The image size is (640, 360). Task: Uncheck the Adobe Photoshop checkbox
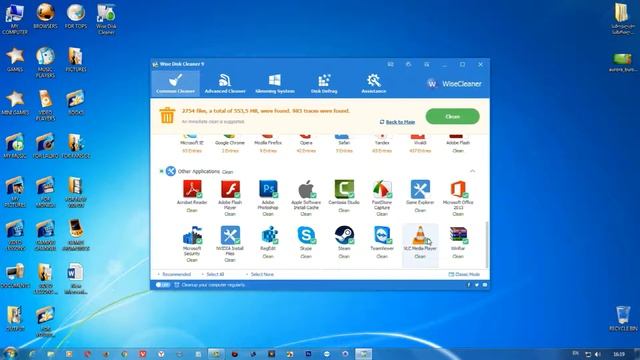tap(275, 196)
